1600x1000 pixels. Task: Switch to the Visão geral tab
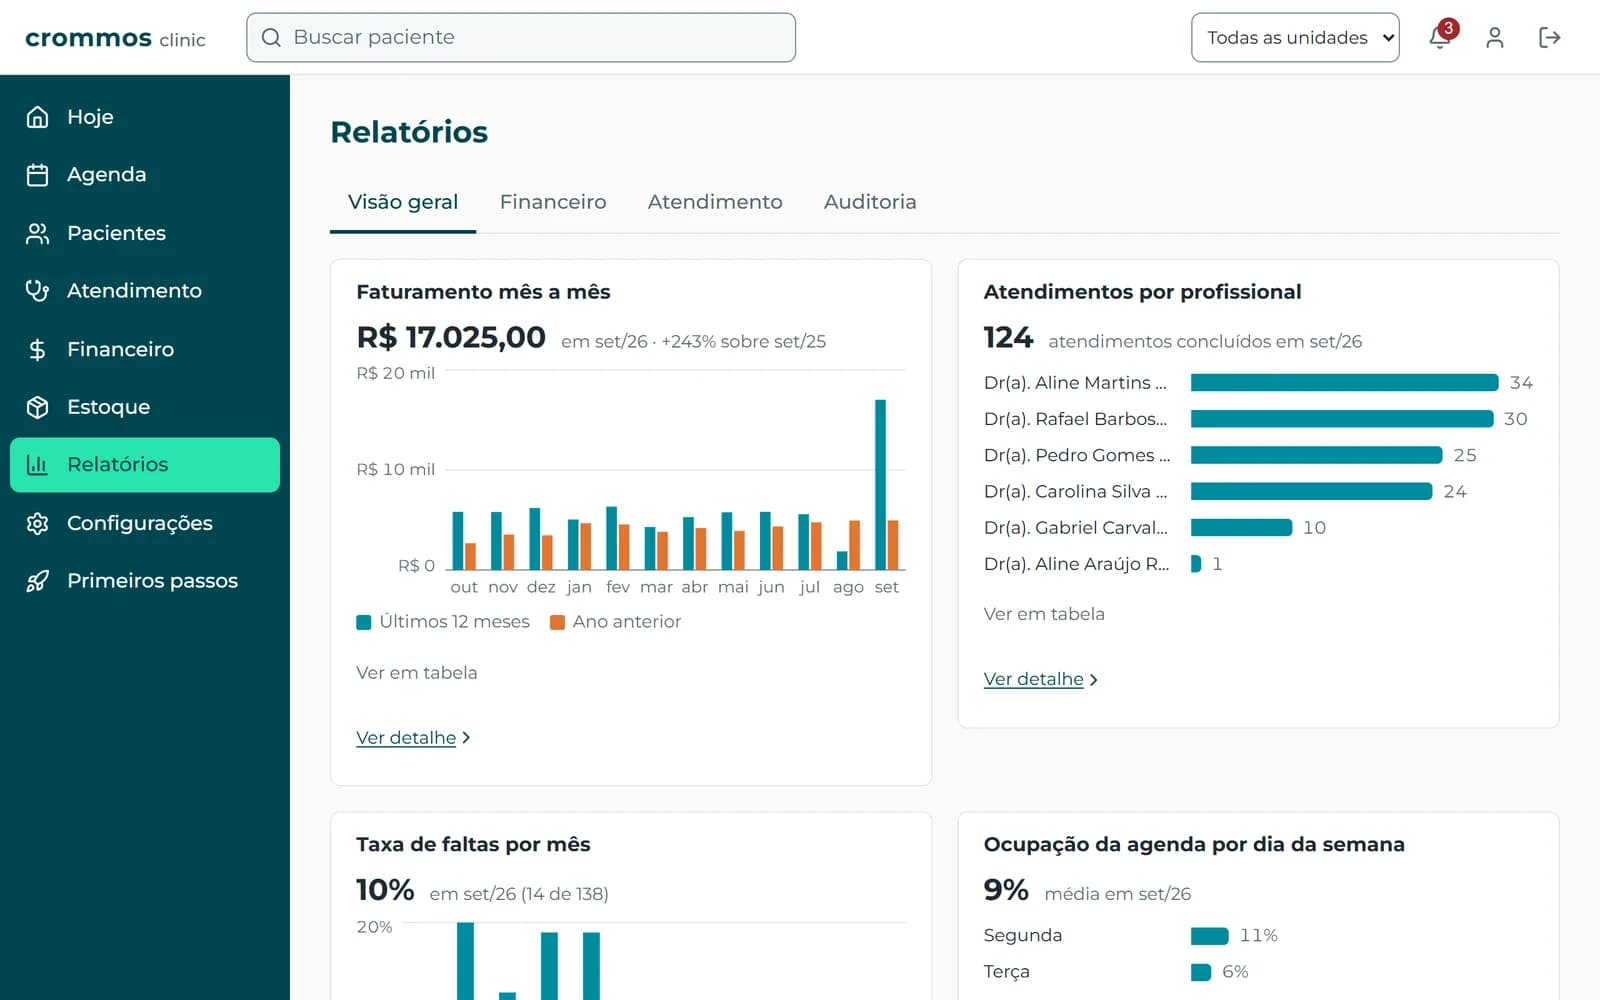coord(403,202)
